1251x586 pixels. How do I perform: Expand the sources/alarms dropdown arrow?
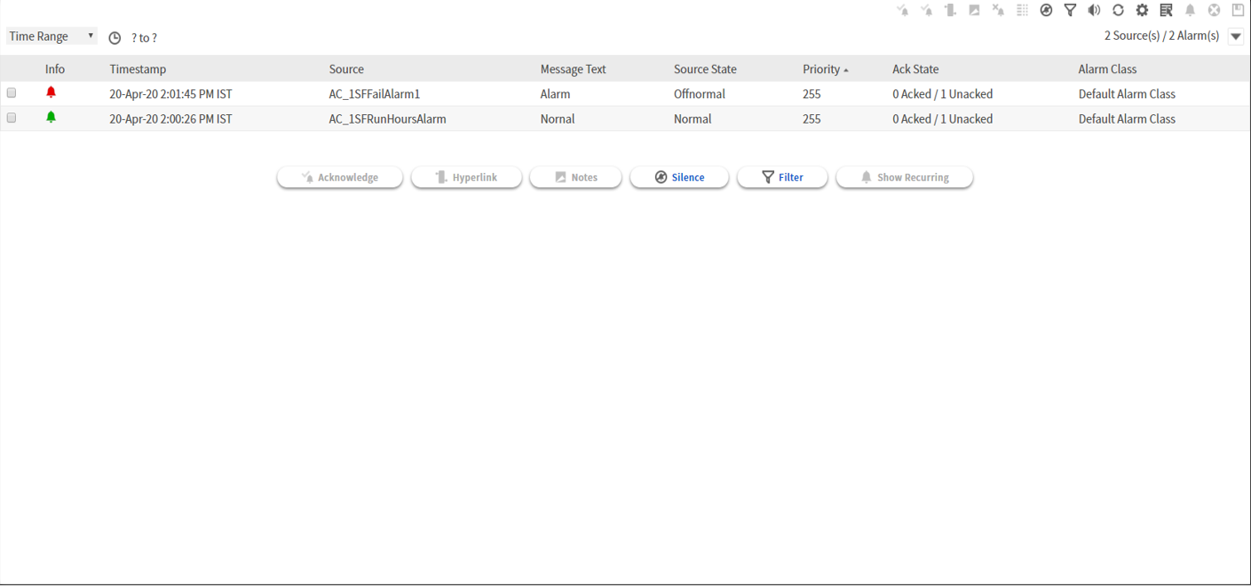click(x=1236, y=37)
